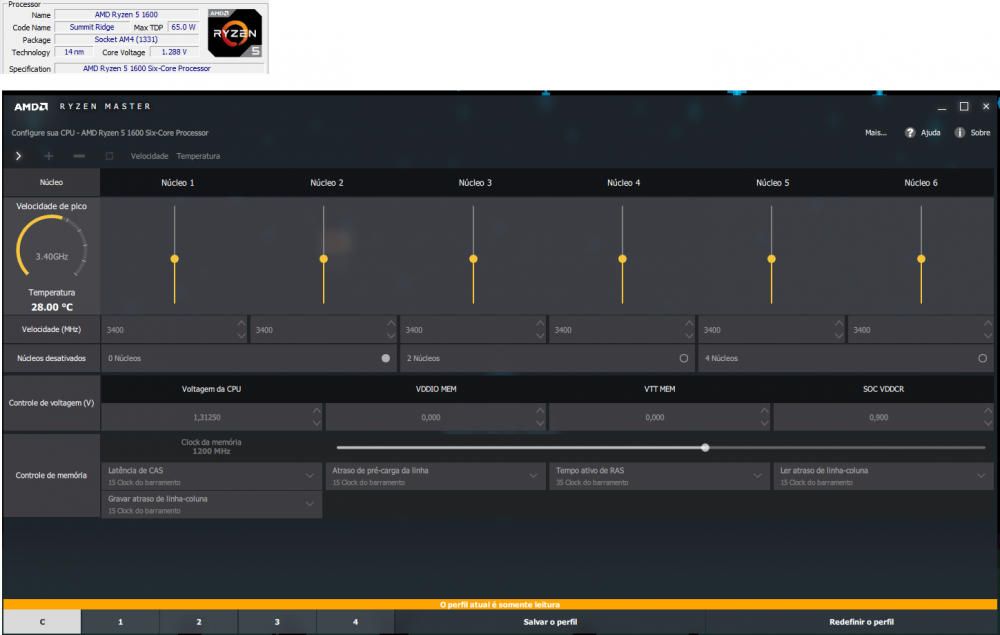The image size is (1000, 635).
Task: Click the Ryzen 5 badge image
Action: coord(235,37)
